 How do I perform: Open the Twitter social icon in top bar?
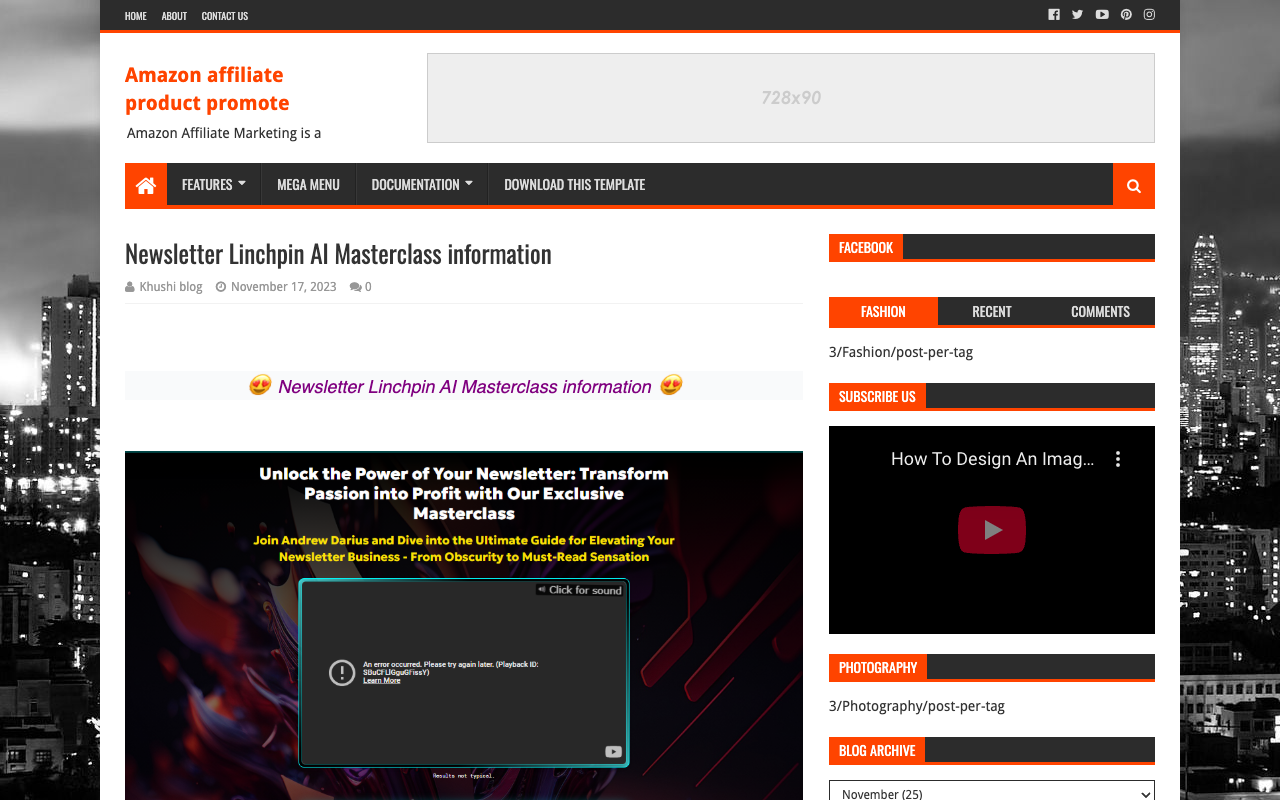tap(1077, 15)
